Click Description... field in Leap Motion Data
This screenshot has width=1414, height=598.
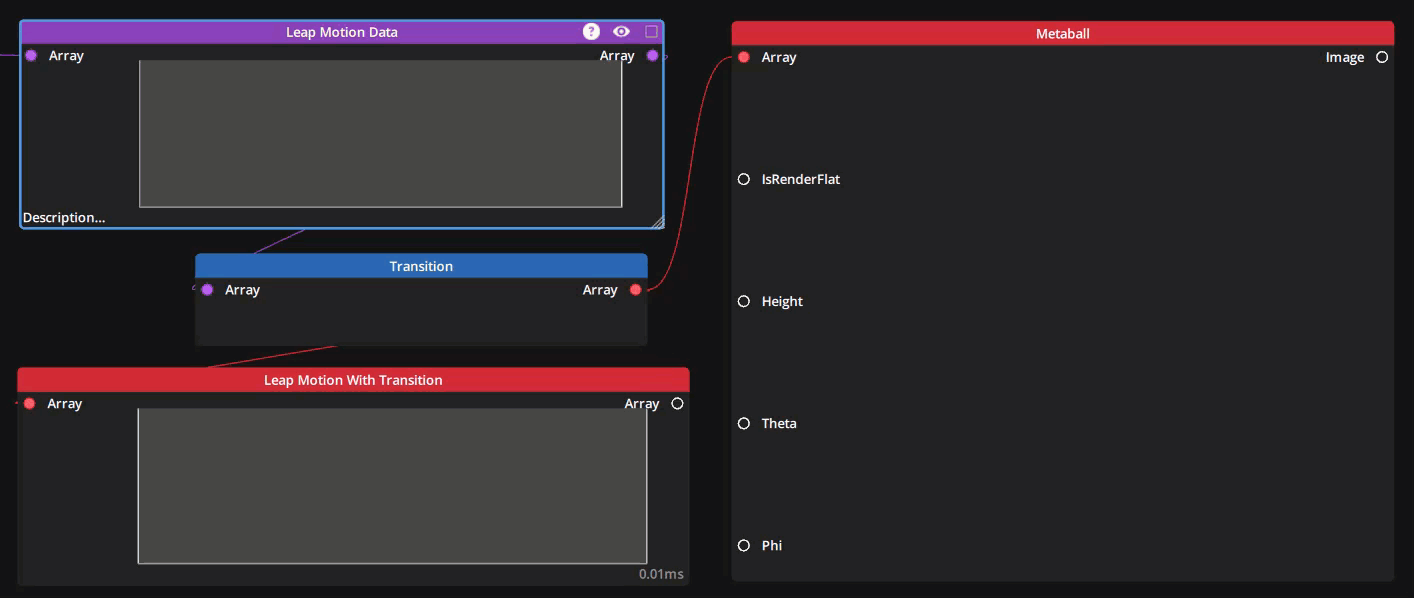pyautogui.click(x=64, y=217)
